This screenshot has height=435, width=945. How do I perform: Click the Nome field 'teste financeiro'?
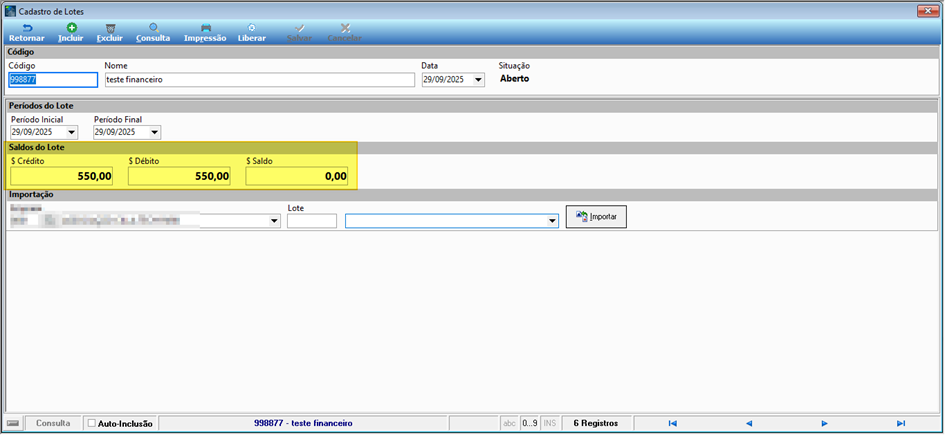[260, 80]
